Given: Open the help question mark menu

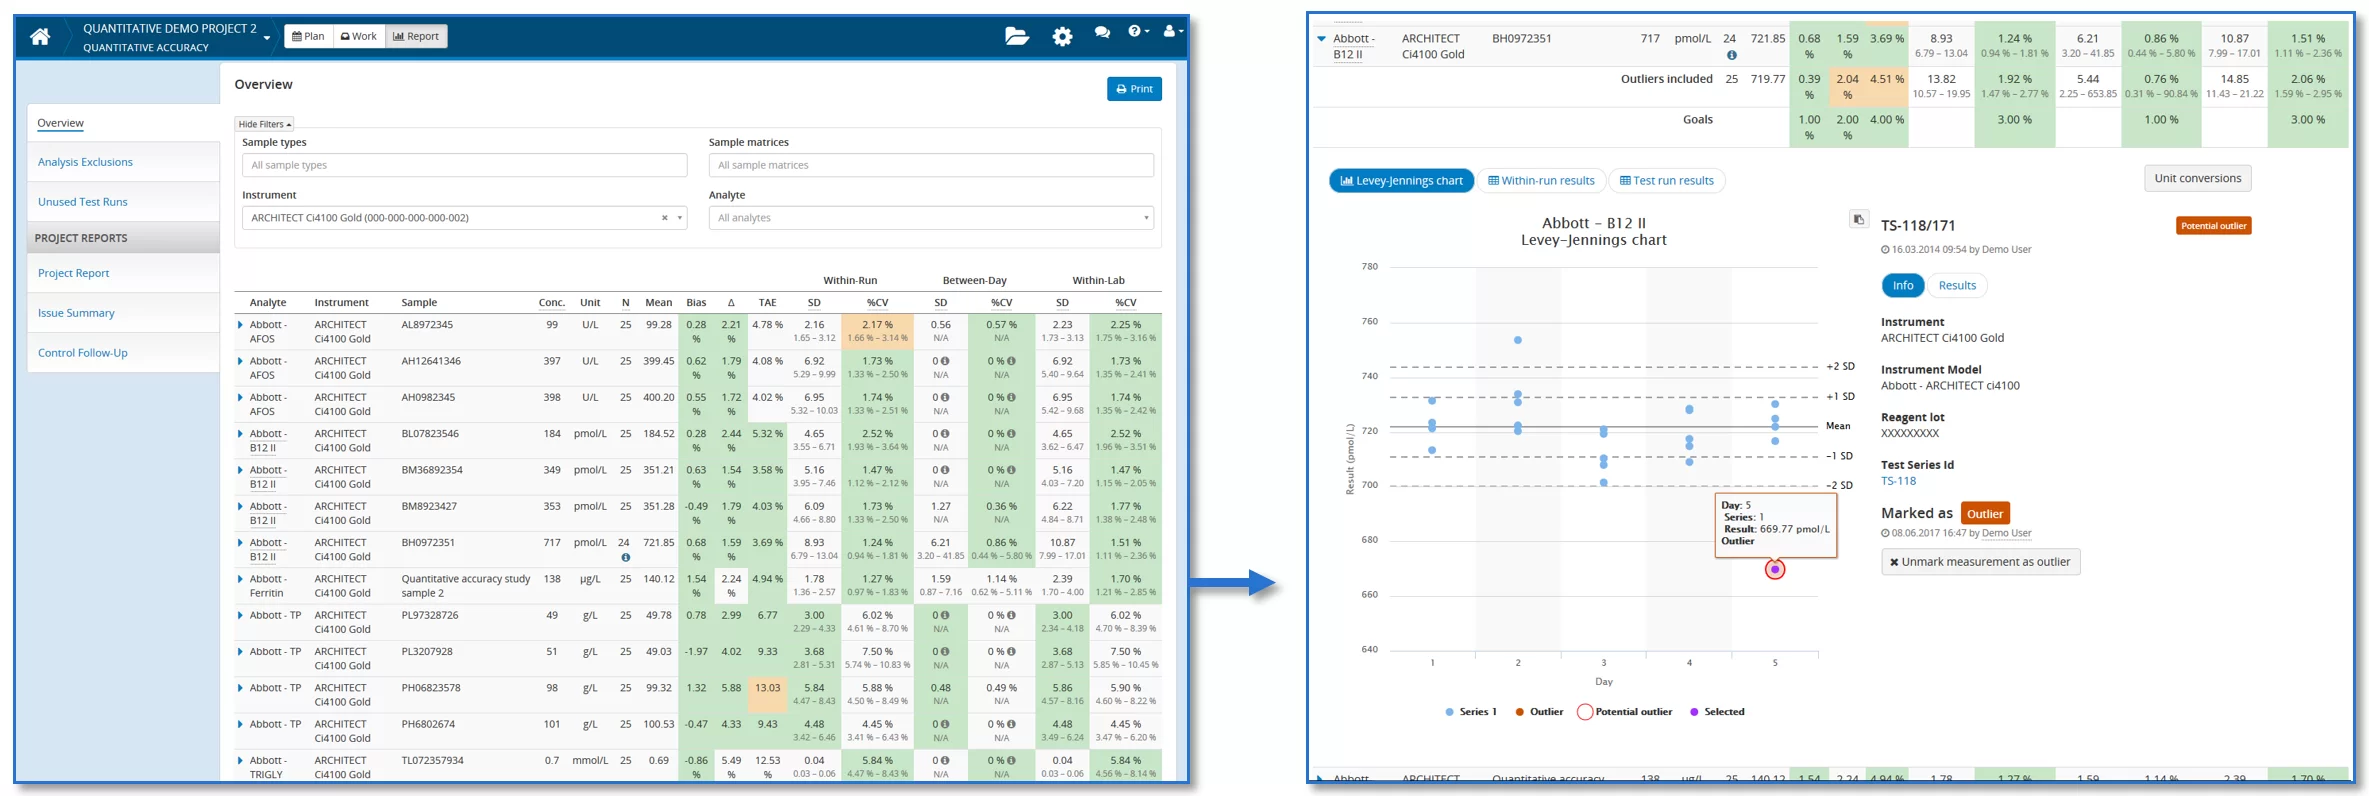Looking at the screenshot, I should coord(1137,32).
